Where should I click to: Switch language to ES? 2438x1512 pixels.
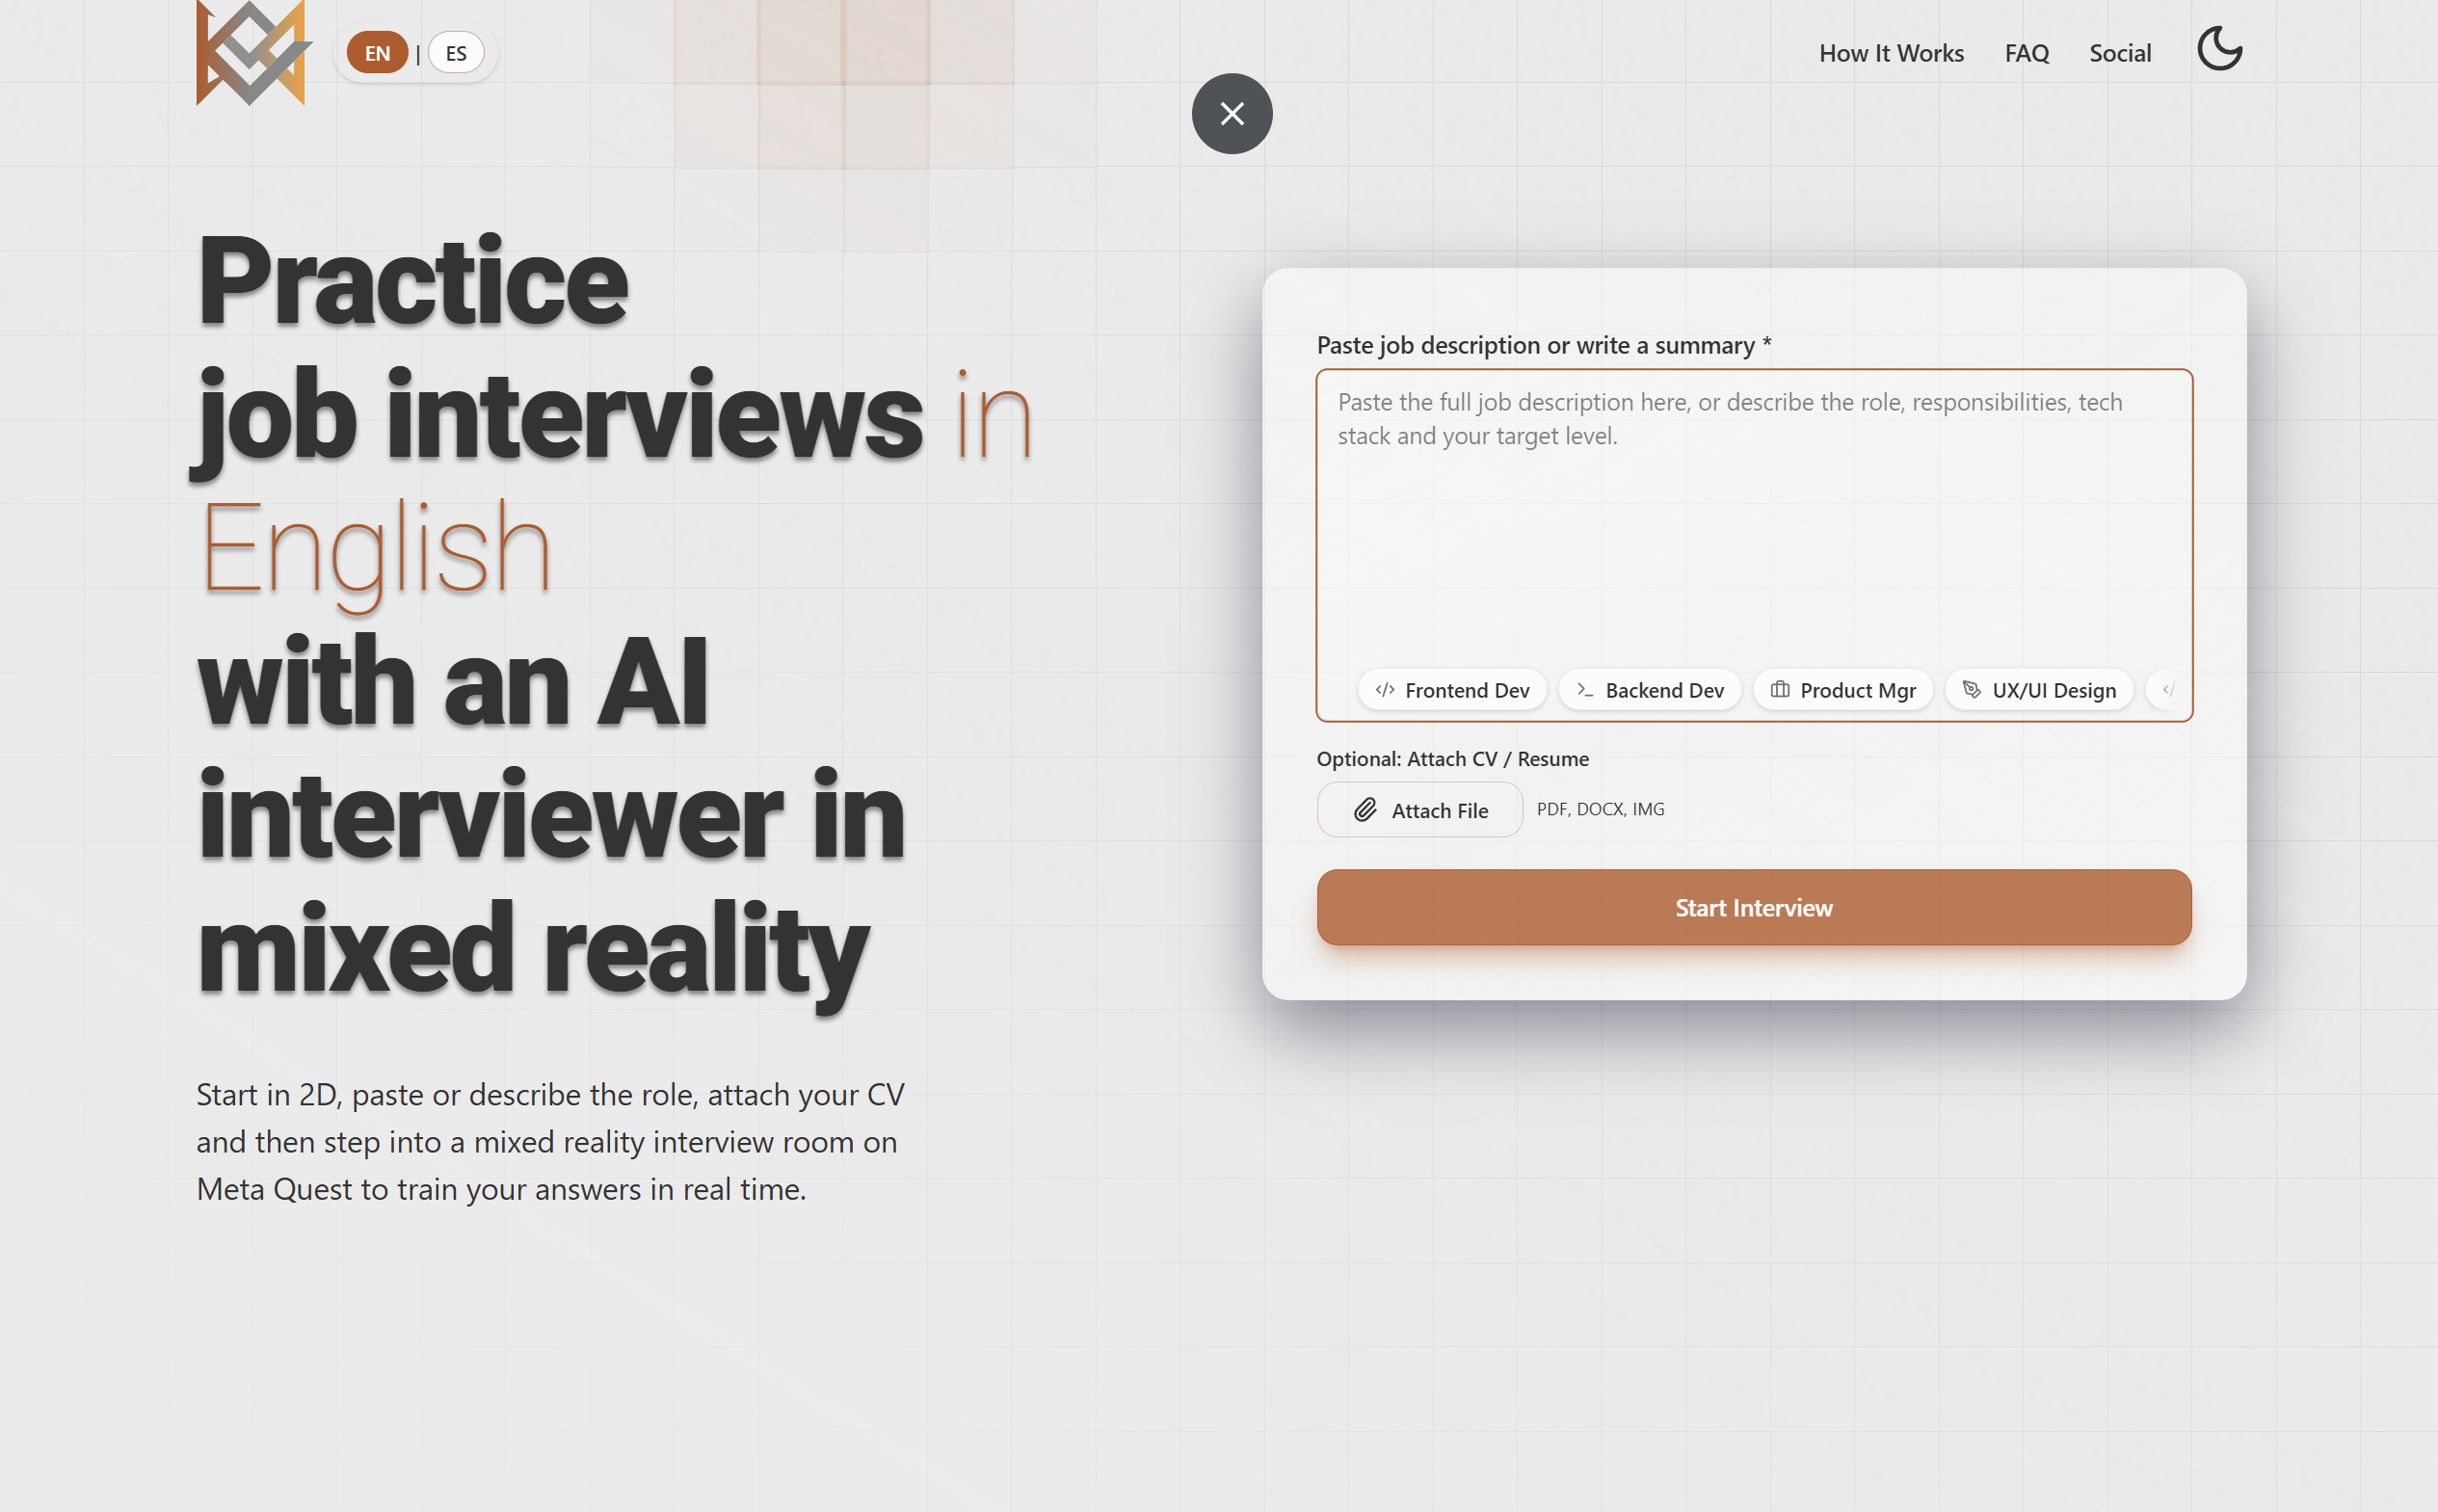[x=456, y=53]
